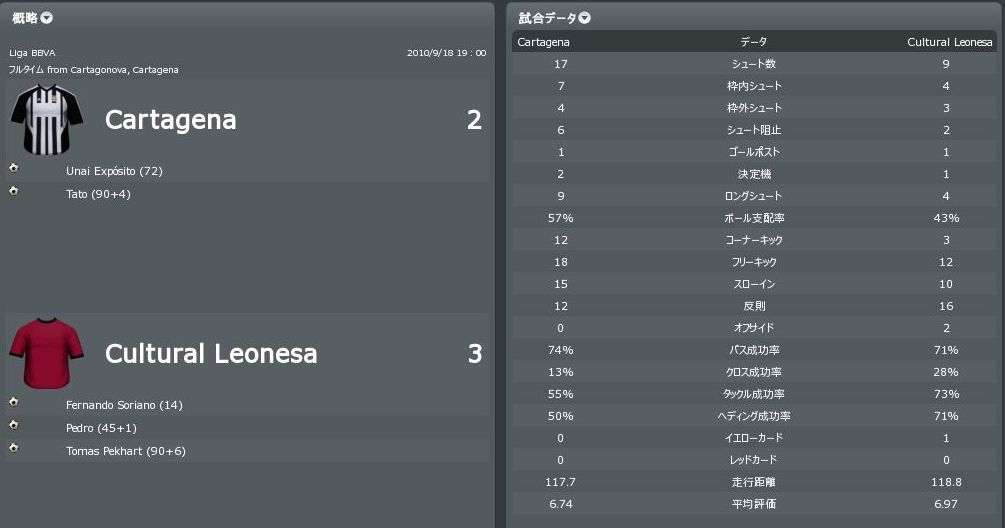Open the Cartagena team name link

(x=171, y=121)
